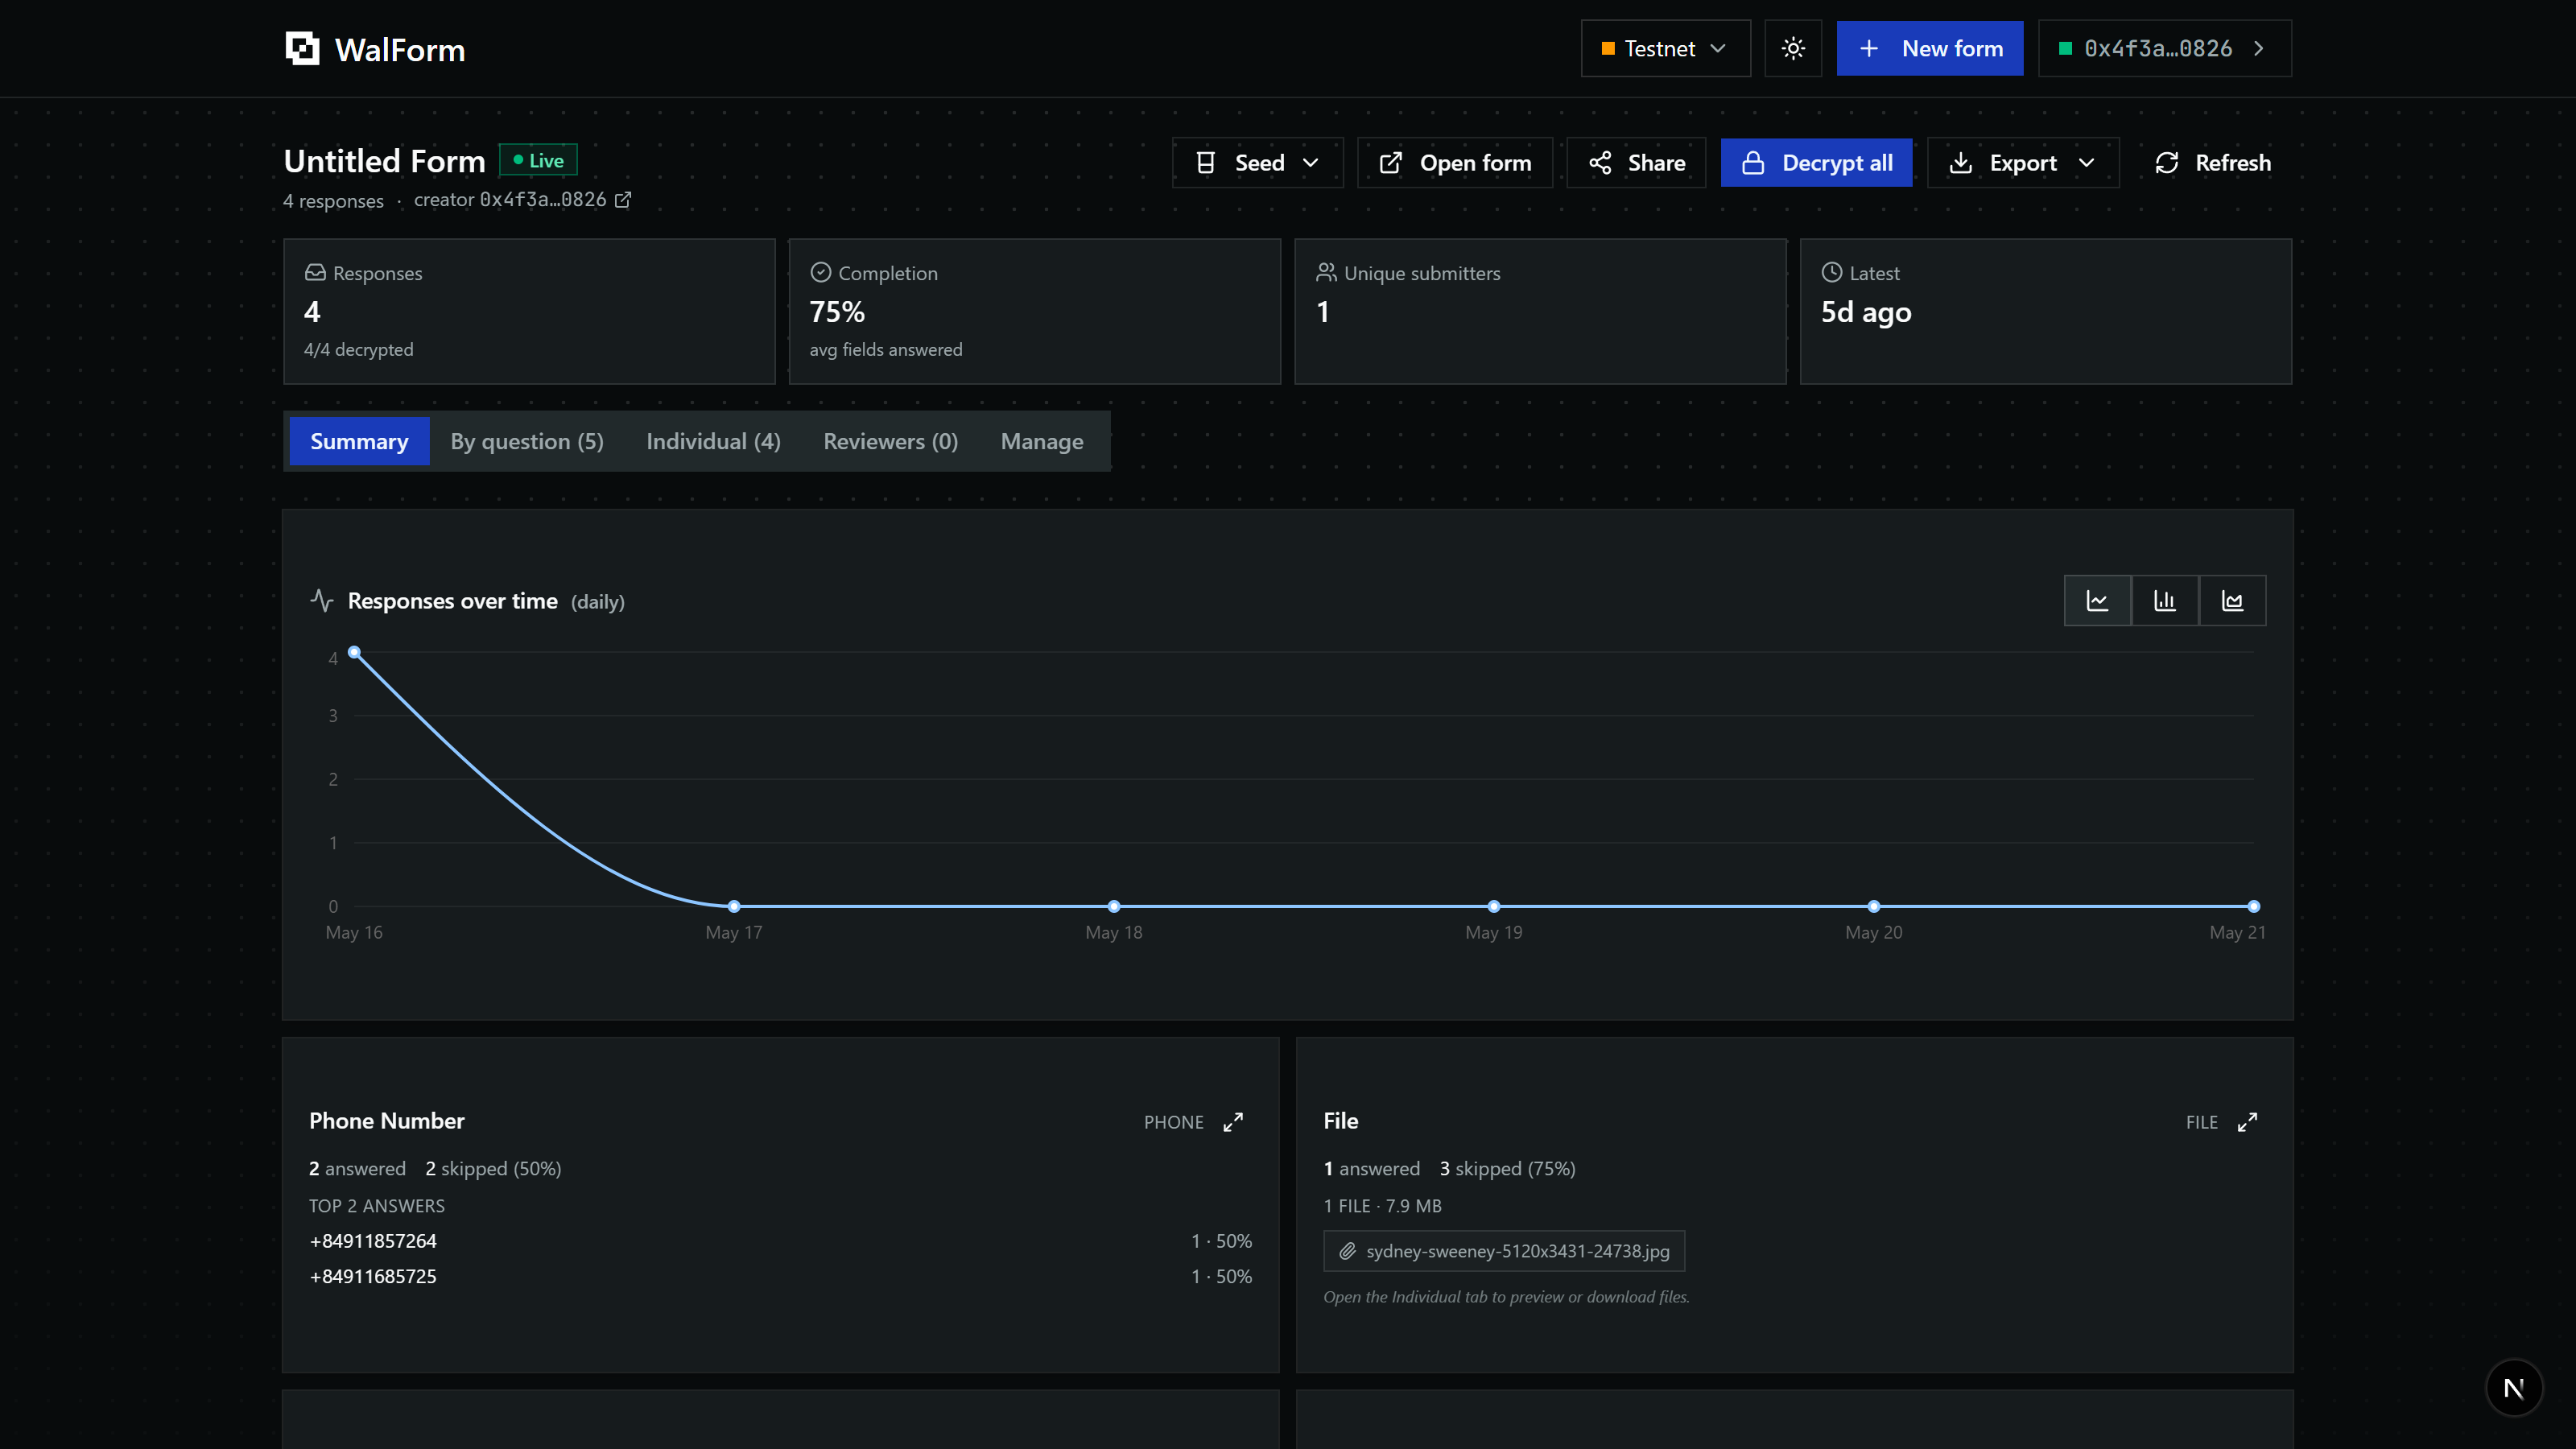The height and width of the screenshot is (1449, 2576).
Task: Click the May 20 data point on chart
Action: pyautogui.click(x=1874, y=906)
